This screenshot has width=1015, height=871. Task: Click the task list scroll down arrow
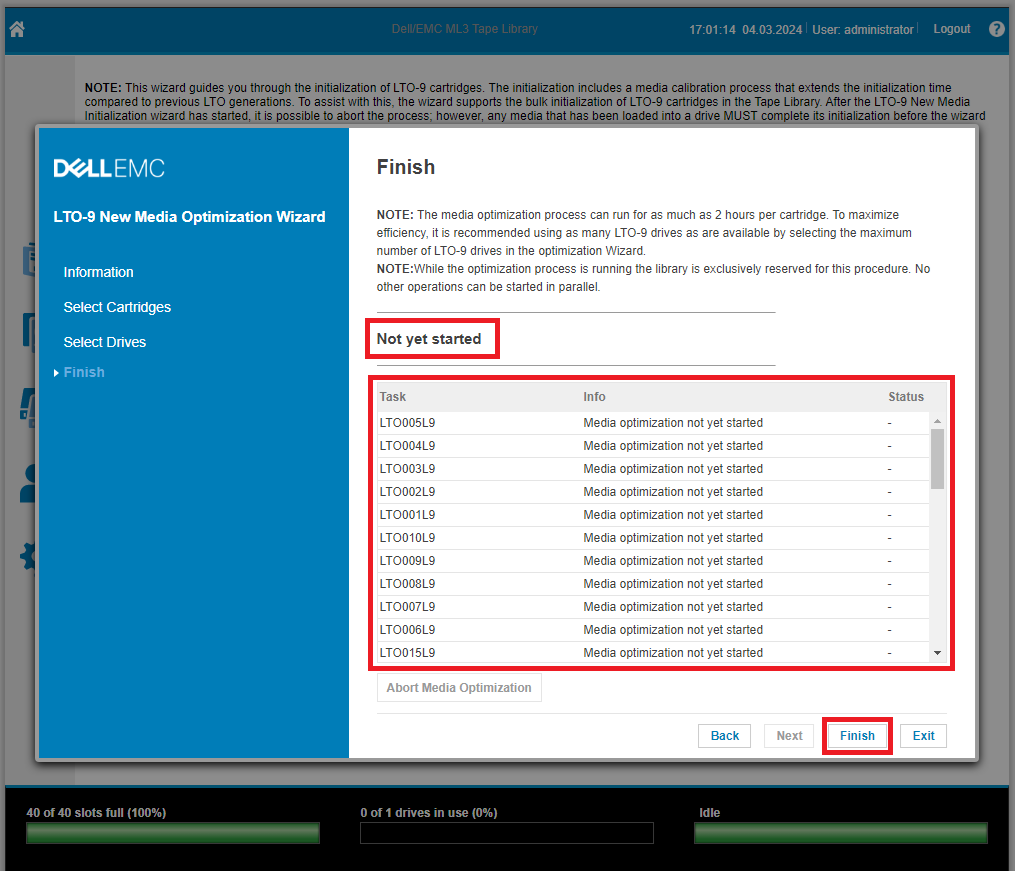click(x=937, y=653)
